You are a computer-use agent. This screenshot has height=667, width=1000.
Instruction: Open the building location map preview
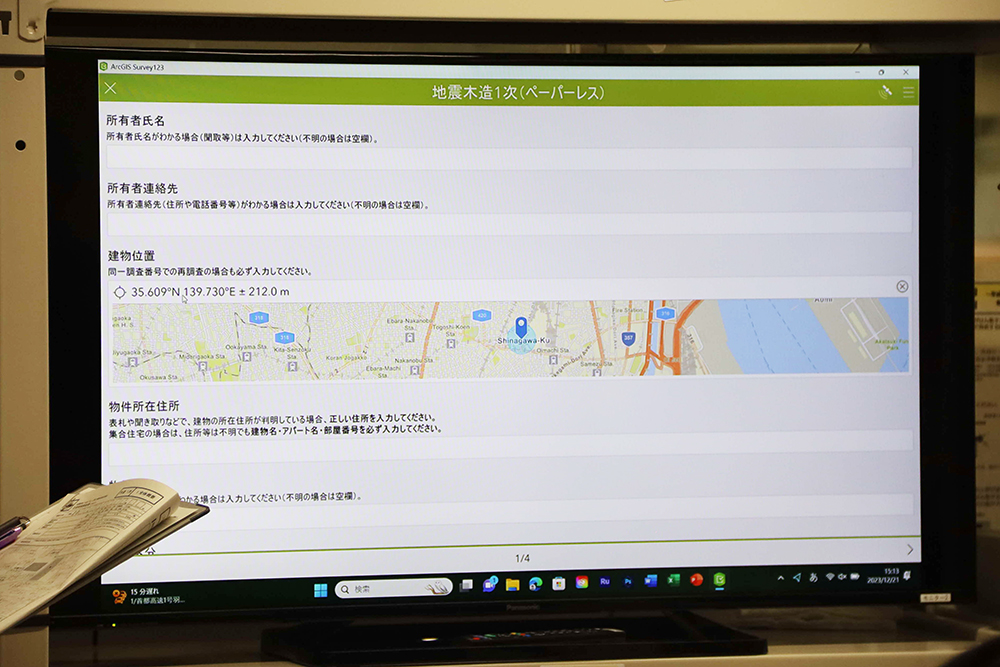(510, 339)
